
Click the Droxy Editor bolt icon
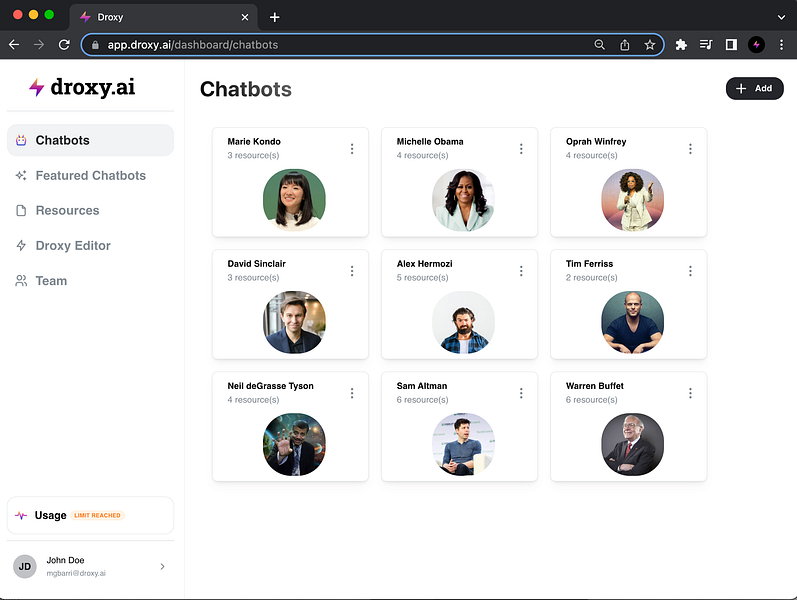[21, 246]
